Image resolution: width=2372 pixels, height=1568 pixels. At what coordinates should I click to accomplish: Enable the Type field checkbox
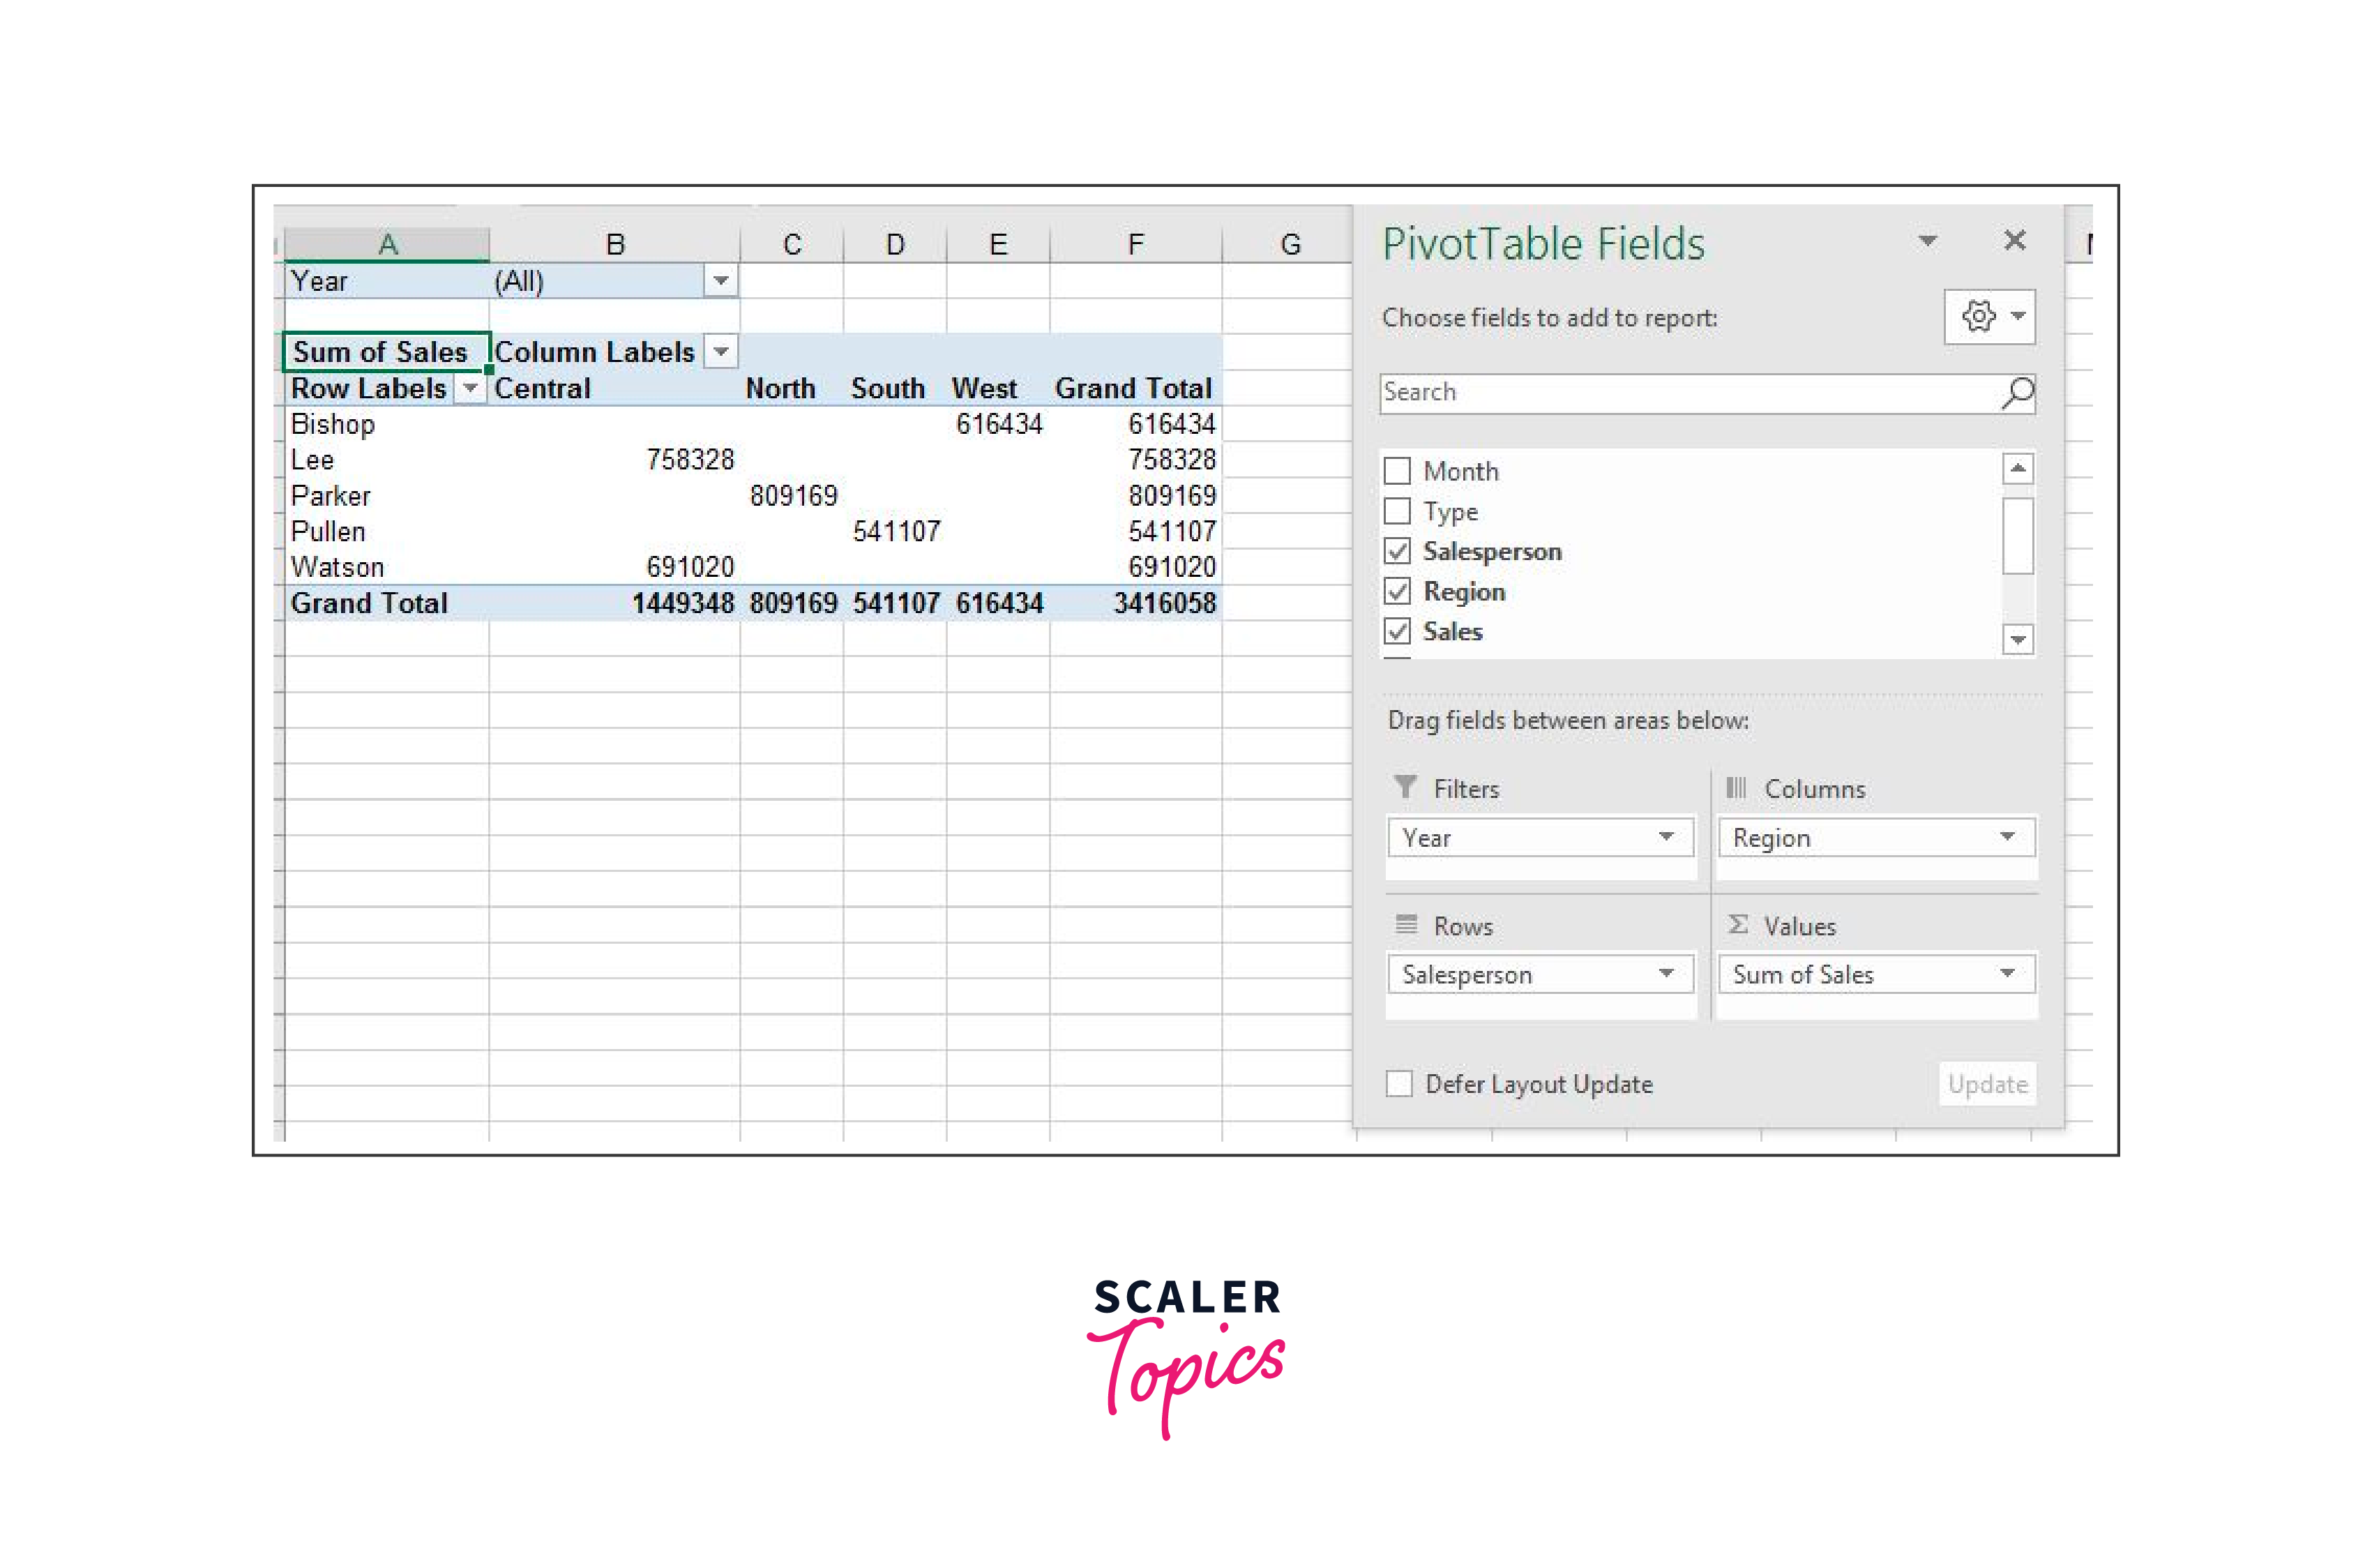pyautogui.click(x=1397, y=511)
